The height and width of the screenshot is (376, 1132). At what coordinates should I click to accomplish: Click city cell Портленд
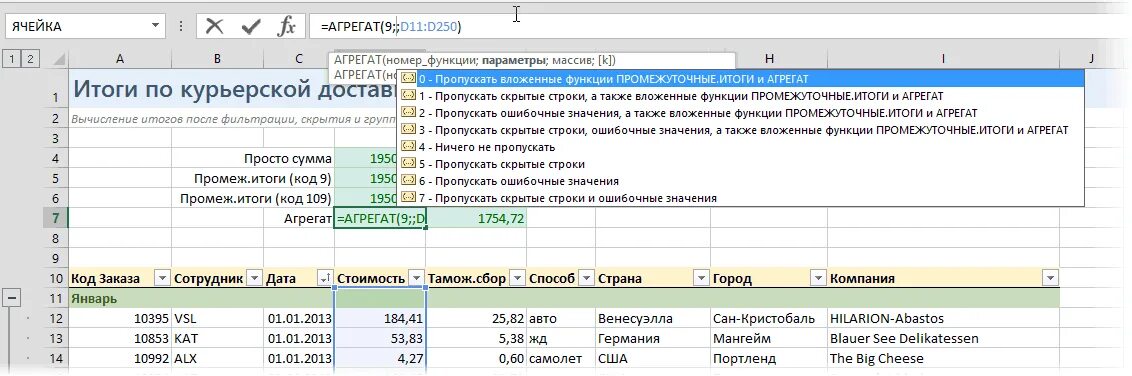pyautogui.click(x=769, y=359)
